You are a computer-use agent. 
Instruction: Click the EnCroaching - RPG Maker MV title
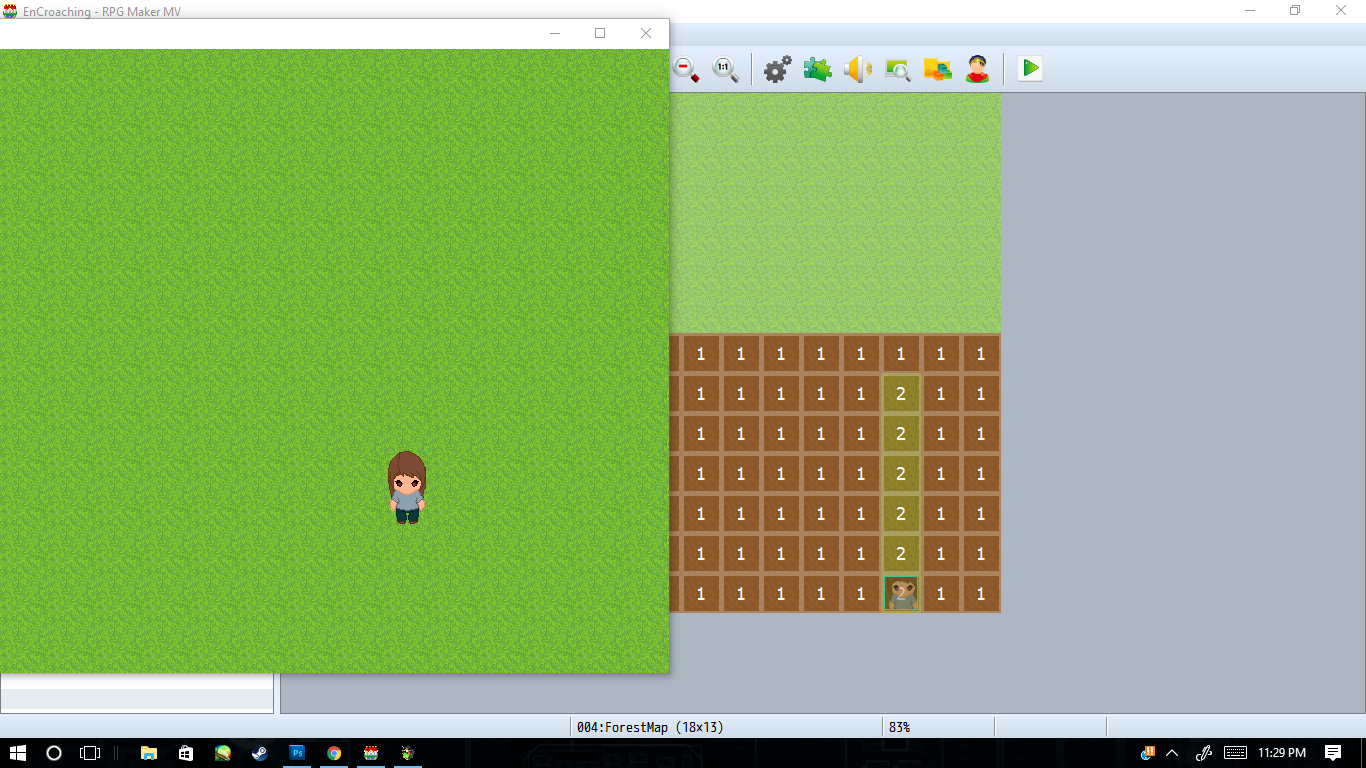pyautogui.click(x=102, y=12)
